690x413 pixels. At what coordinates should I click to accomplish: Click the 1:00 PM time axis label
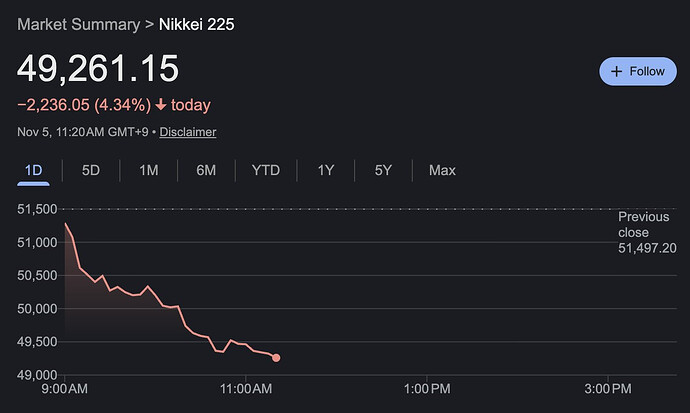click(x=430, y=388)
